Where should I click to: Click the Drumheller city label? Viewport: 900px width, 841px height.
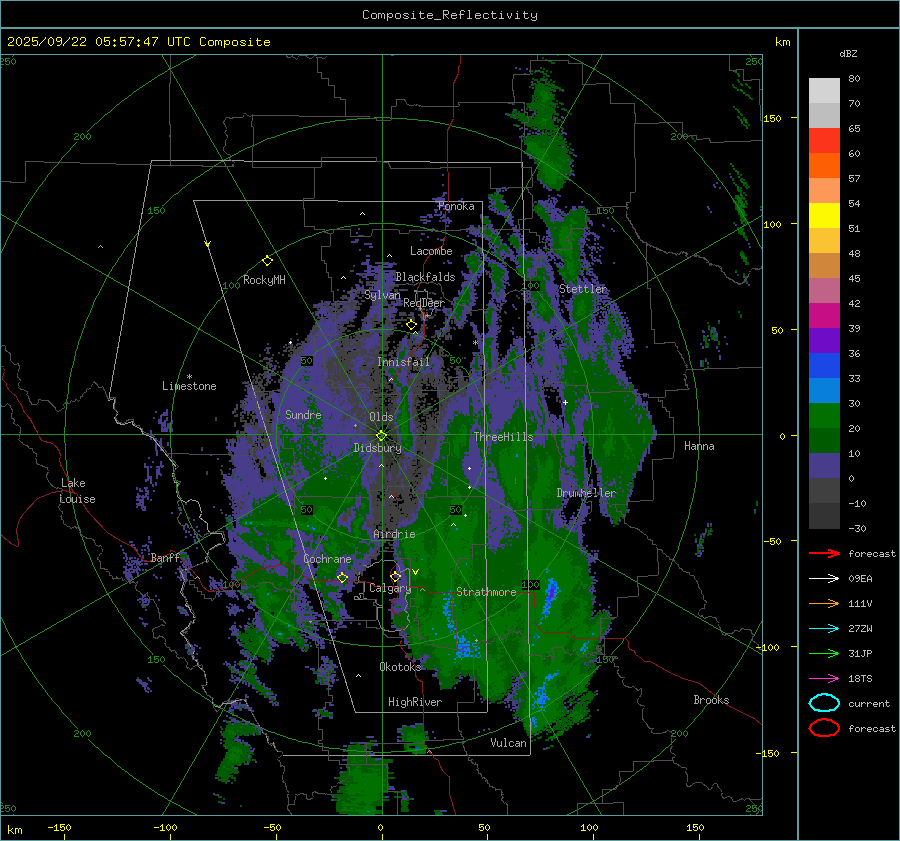[586, 493]
